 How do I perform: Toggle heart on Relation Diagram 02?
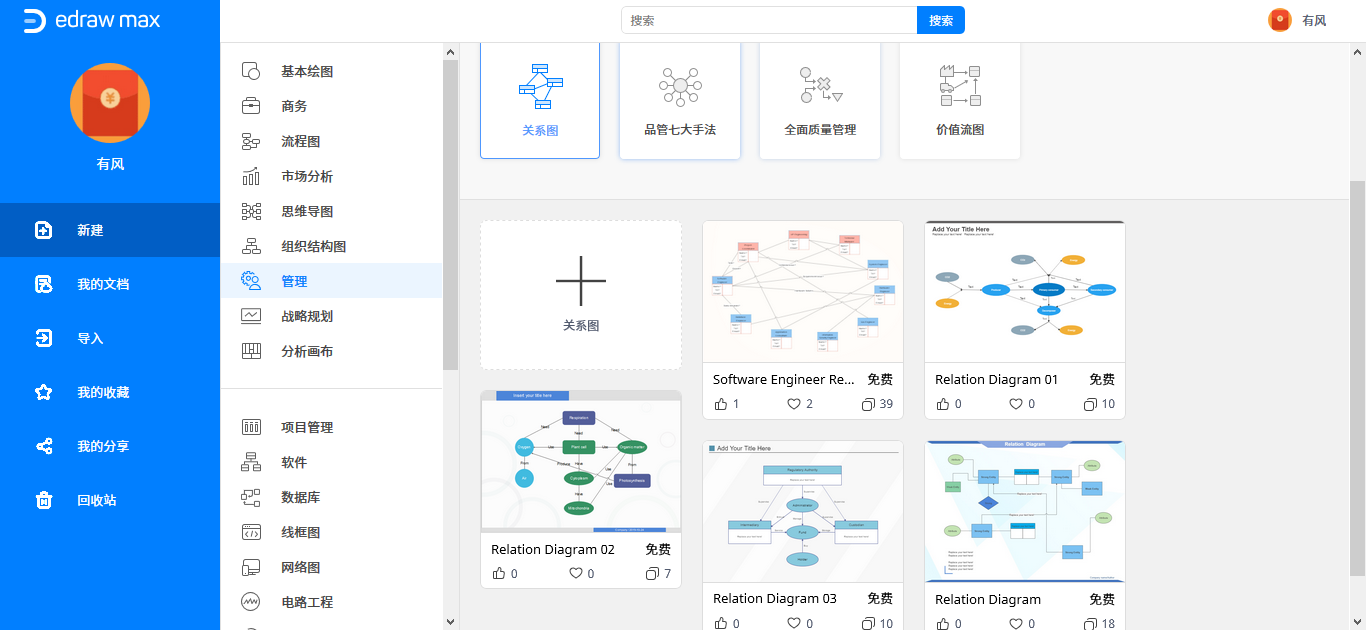click(576, 574)
